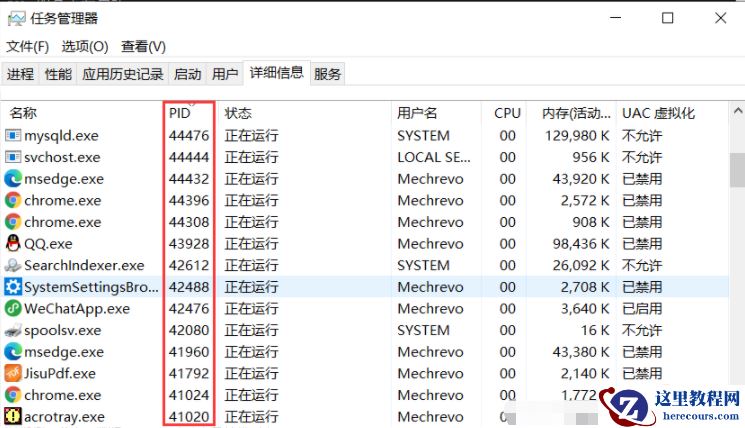
Task: Open the 查看(V) menu
Action: [143, 47]
